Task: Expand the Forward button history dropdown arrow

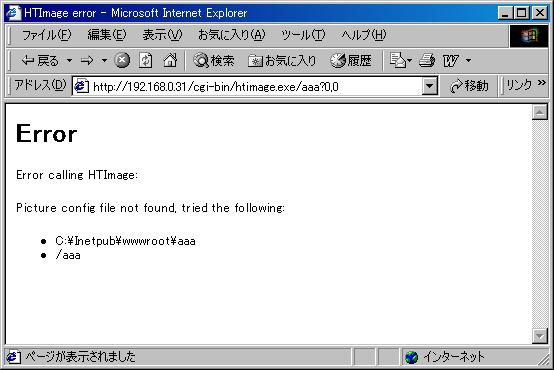Action: point(104,60)
